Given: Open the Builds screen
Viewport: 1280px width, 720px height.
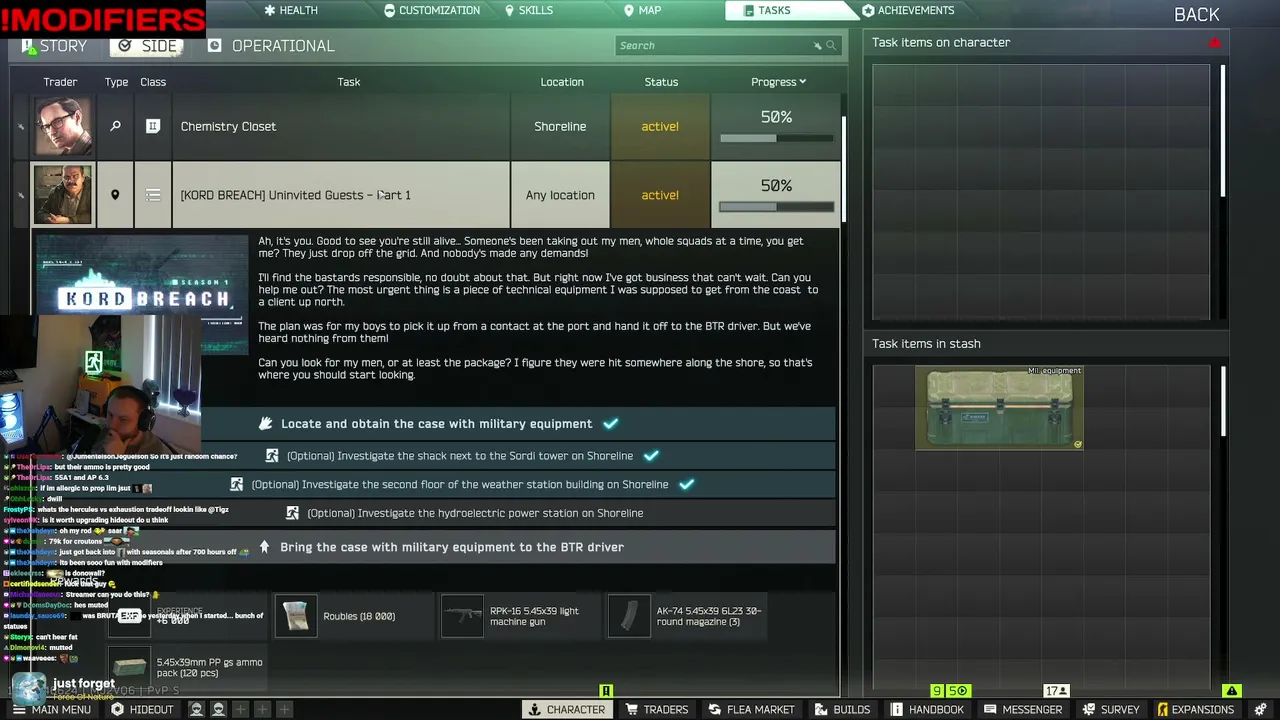Looking at the screenshot, I should pos(842,710).
